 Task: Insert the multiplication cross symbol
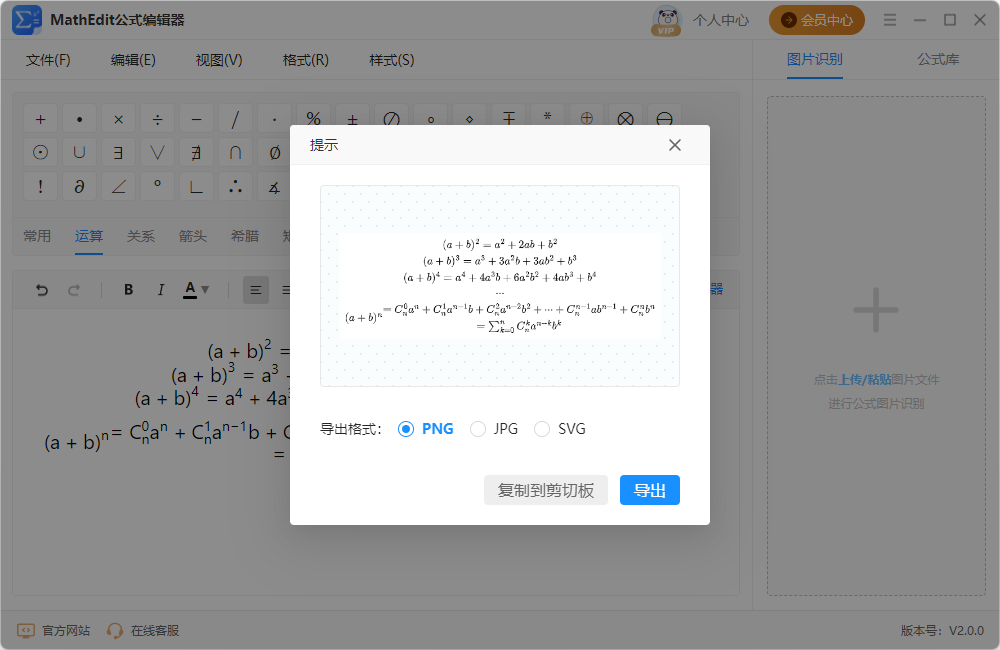118,119
